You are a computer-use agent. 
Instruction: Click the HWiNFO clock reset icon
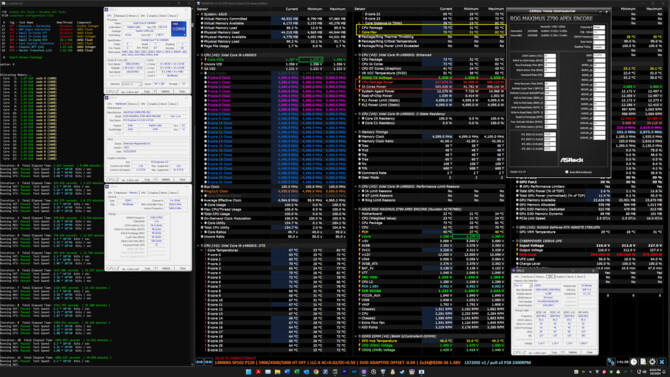[x=634, y=362]
